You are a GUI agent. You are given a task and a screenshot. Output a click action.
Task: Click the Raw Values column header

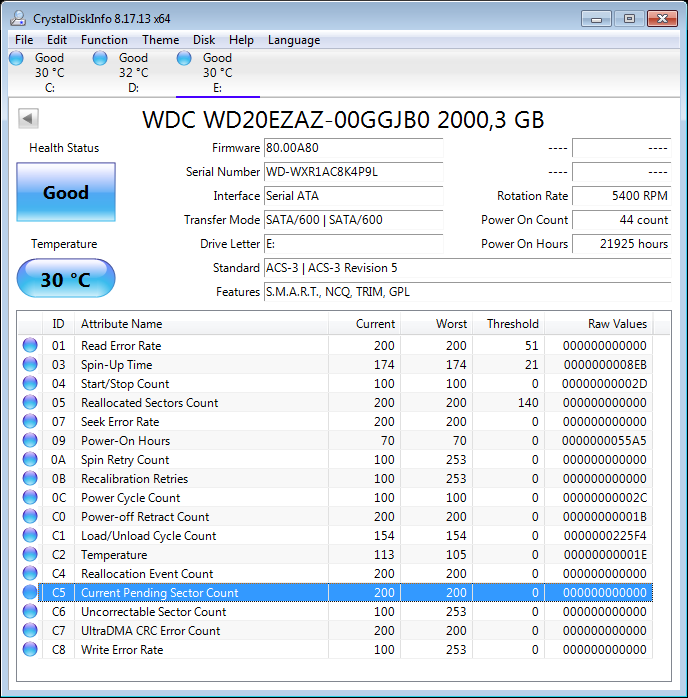[x=599, y=324]
